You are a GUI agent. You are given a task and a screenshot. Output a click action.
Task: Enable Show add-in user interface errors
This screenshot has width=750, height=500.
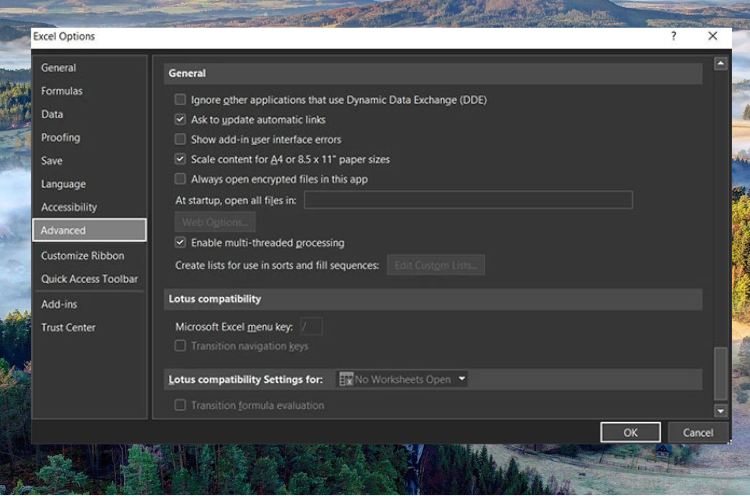point(180,139)
